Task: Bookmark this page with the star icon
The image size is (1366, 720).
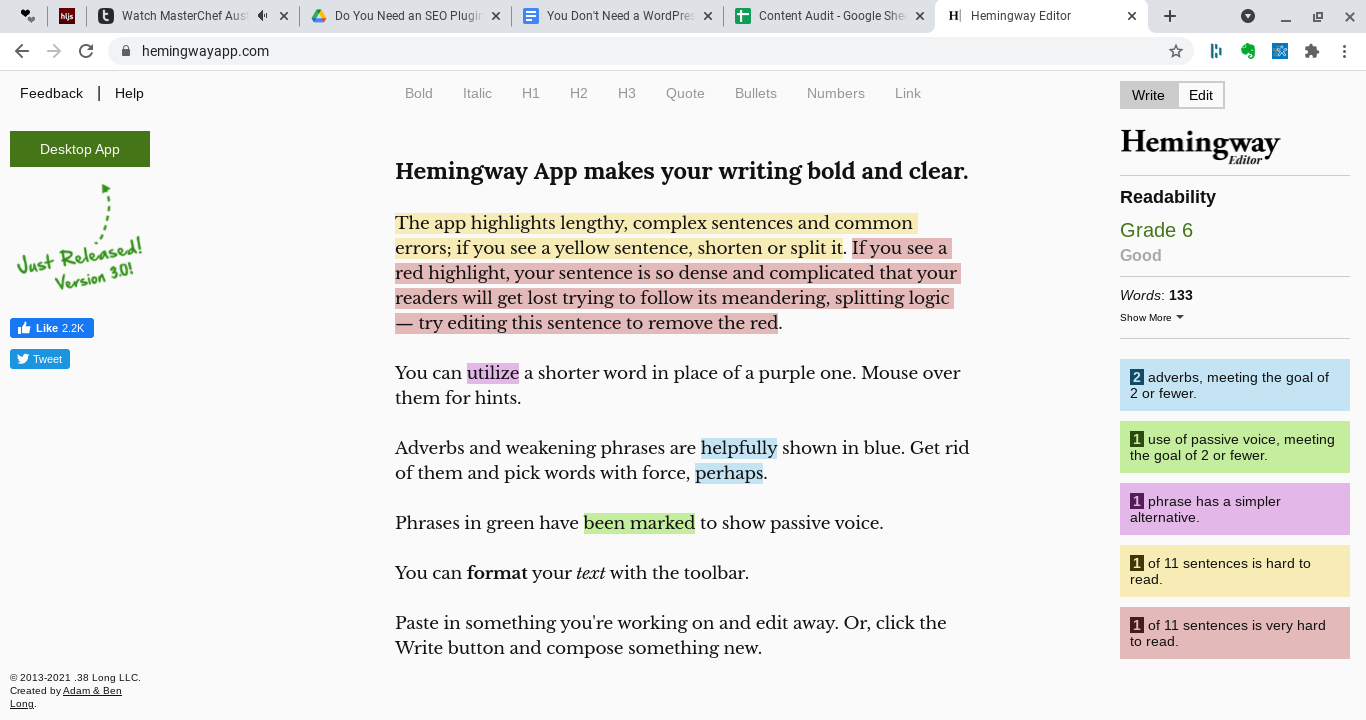Action: tap(1176, 51)
